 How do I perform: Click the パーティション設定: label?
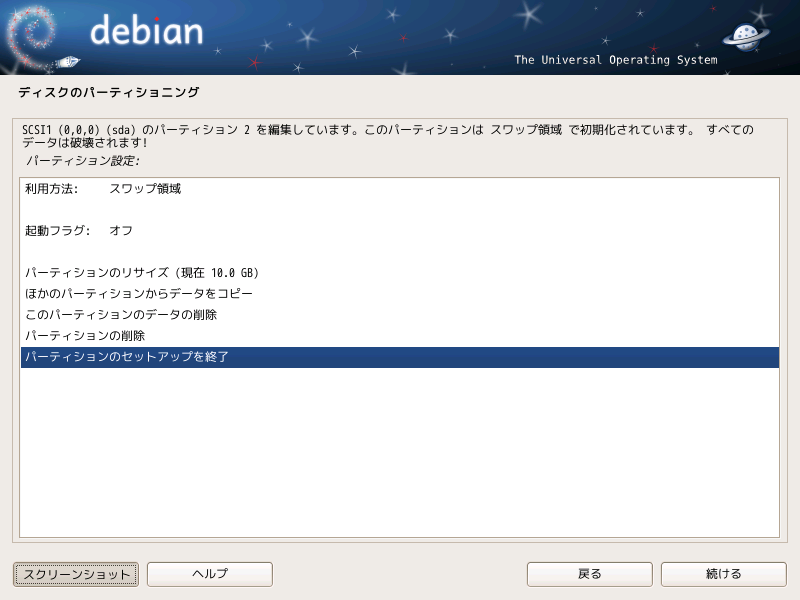point(82,161)
